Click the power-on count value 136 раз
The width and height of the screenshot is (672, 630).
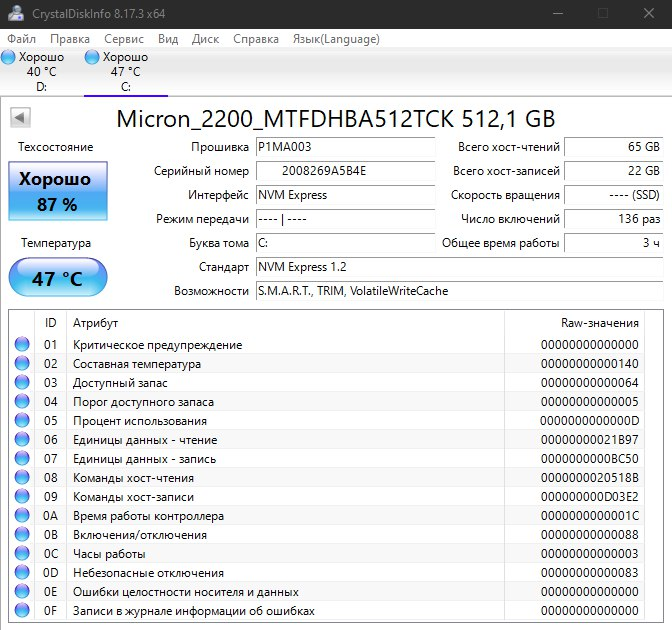pos(614,219)
